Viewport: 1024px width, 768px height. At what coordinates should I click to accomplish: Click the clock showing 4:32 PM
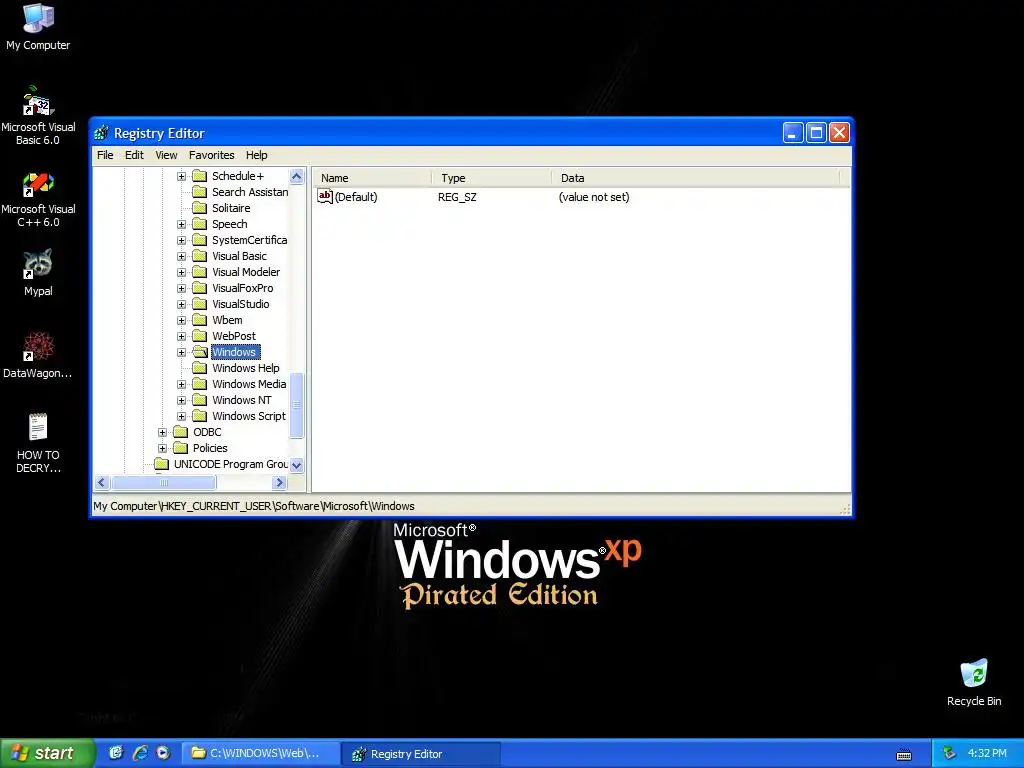click(987, 753)
